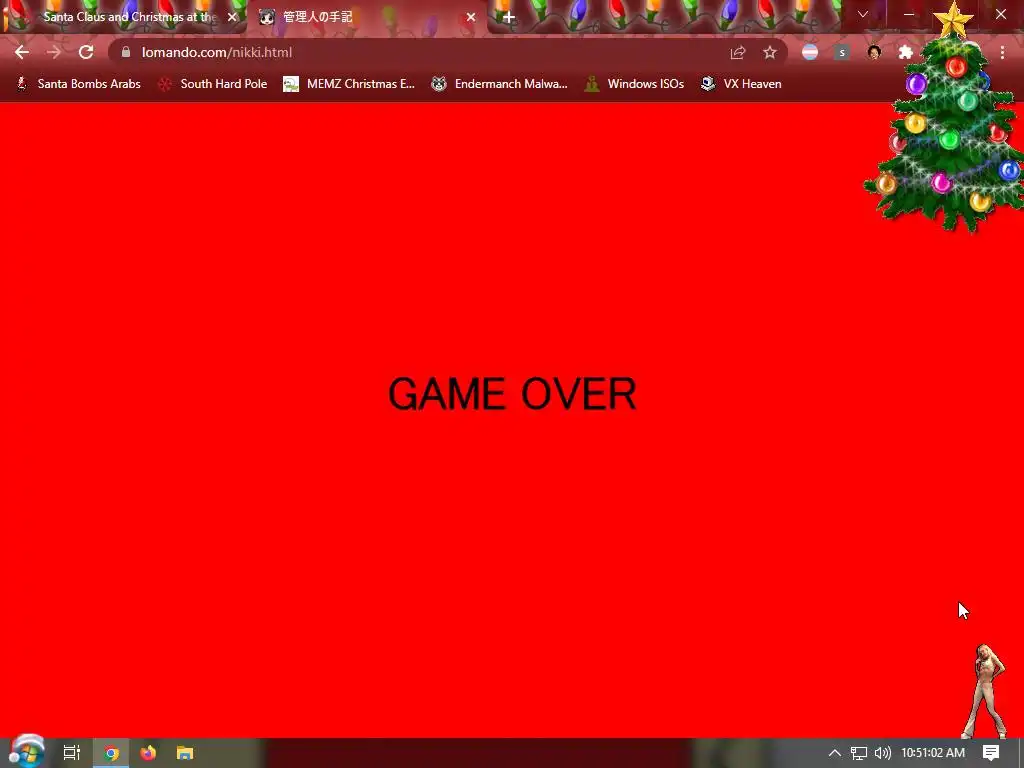Launch Firefox from the taskbar
Viewport: 1024px width, 768px height.
tap(148, 753)
